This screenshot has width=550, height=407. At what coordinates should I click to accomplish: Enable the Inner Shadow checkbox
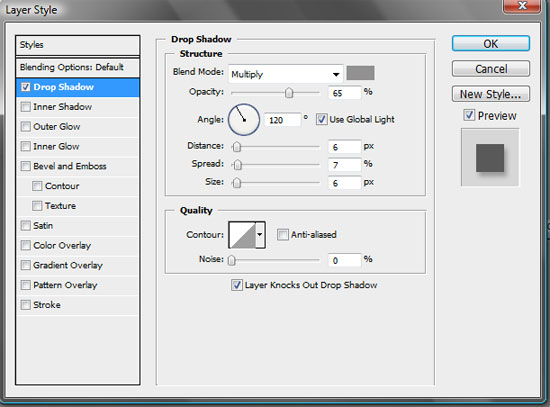coord(26,107)
